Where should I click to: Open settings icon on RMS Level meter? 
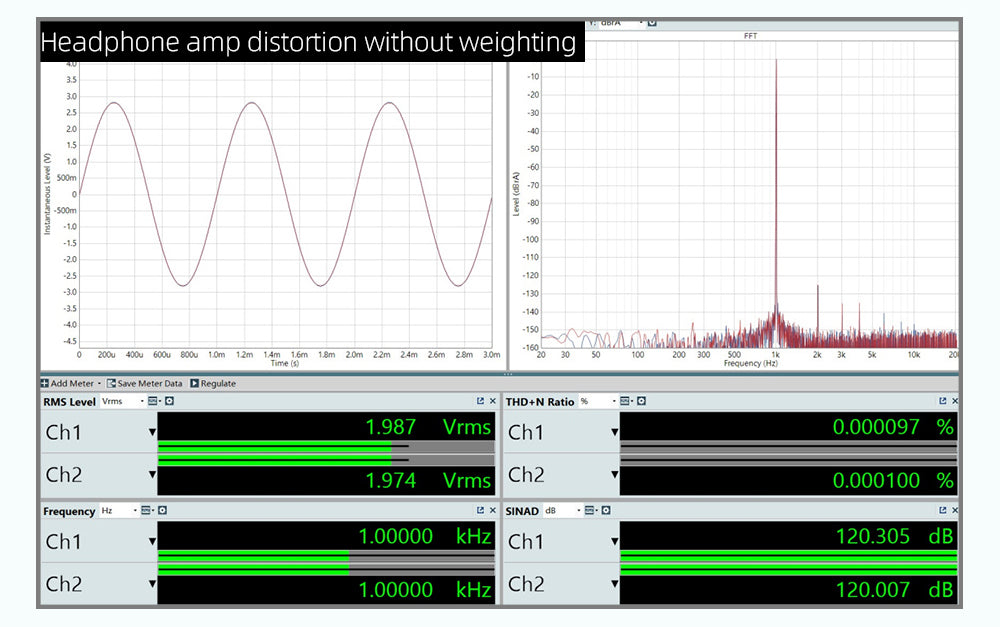[169, 401]
